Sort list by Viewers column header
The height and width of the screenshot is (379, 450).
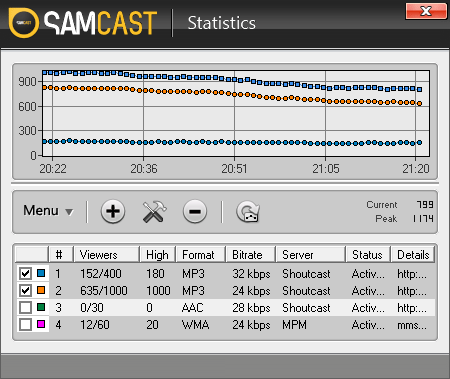[106, 255]
